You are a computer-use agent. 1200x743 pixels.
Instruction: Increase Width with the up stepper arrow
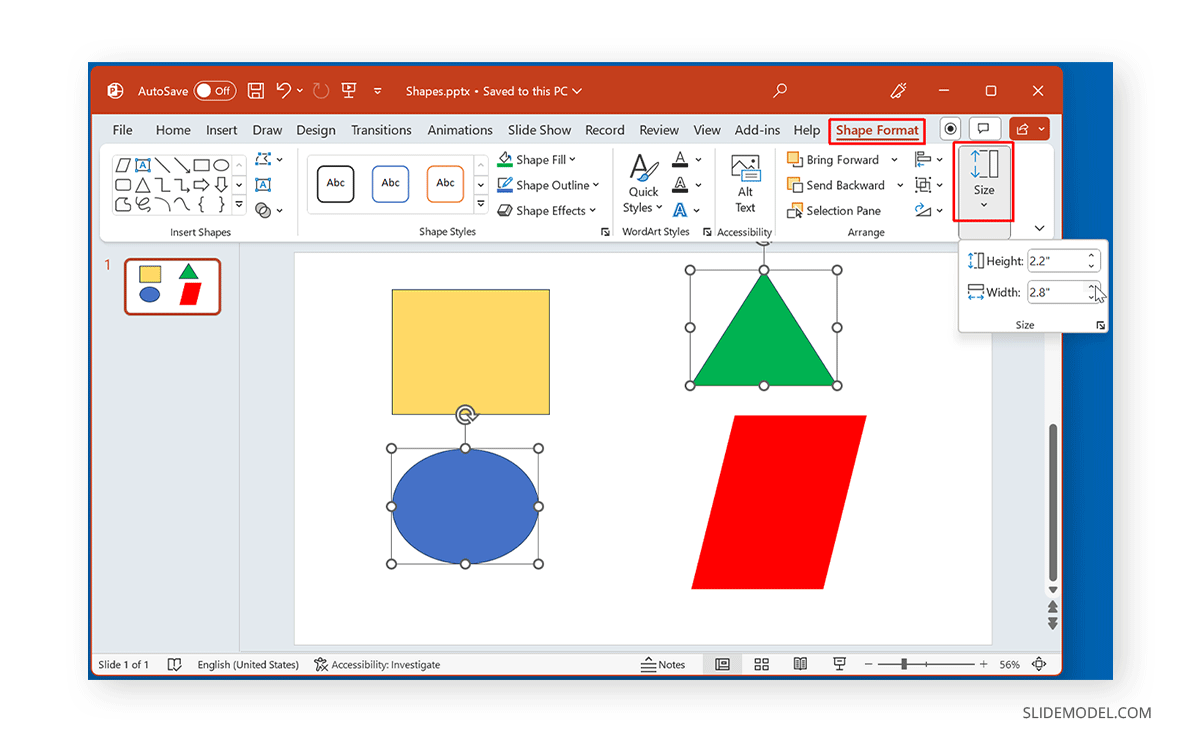click(x=1093, y=287)
